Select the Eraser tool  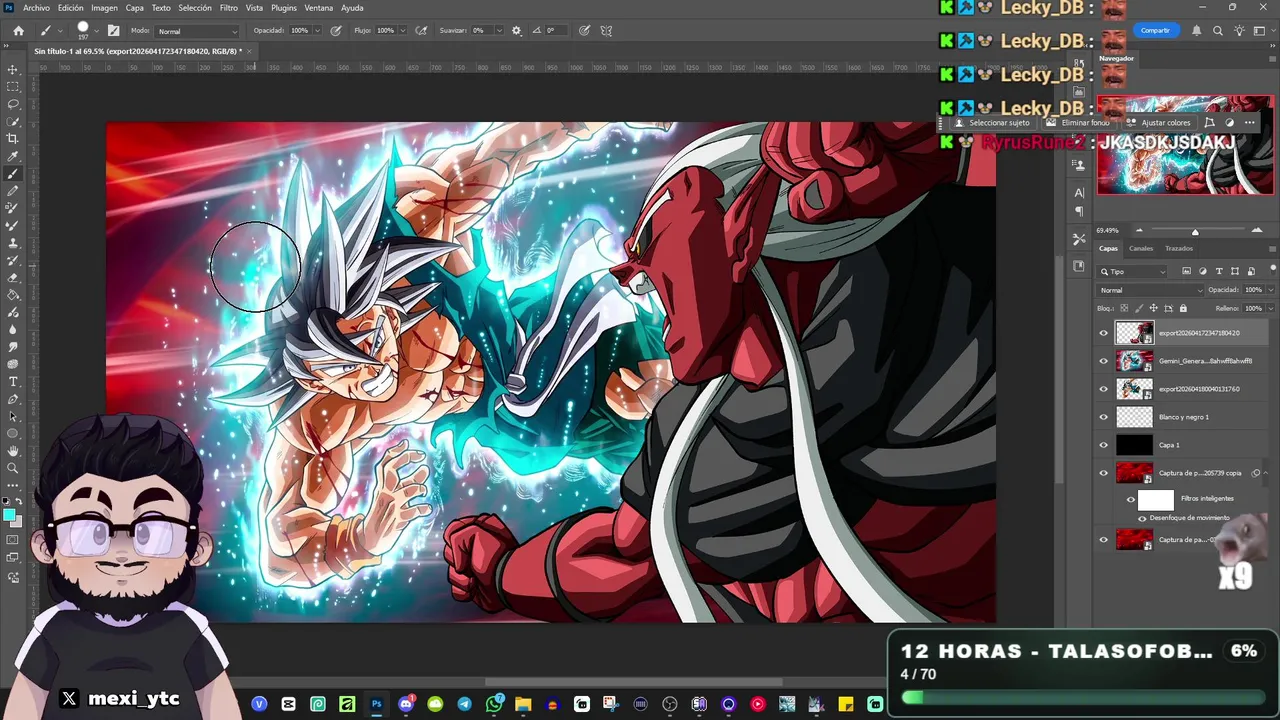(13, 278)
